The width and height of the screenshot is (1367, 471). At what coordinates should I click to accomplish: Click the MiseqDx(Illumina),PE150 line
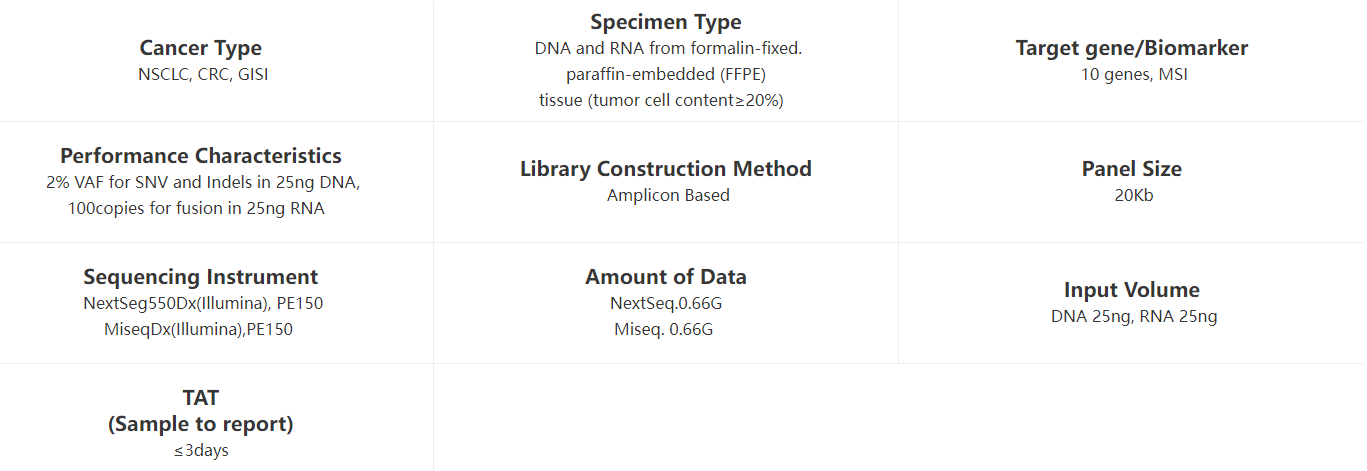pyautogui.click(x=198, y=329)
